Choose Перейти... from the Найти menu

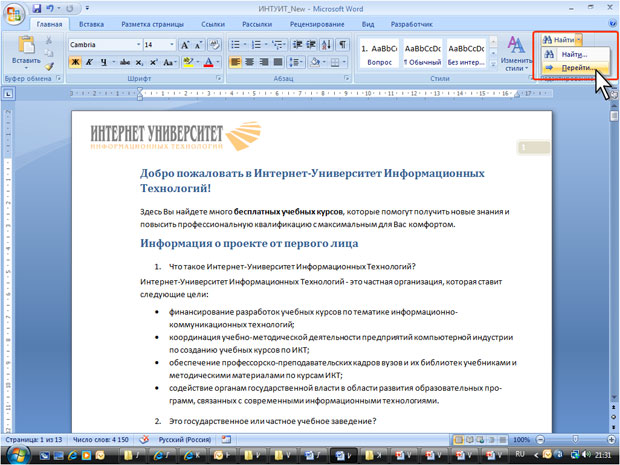(575, 68)
